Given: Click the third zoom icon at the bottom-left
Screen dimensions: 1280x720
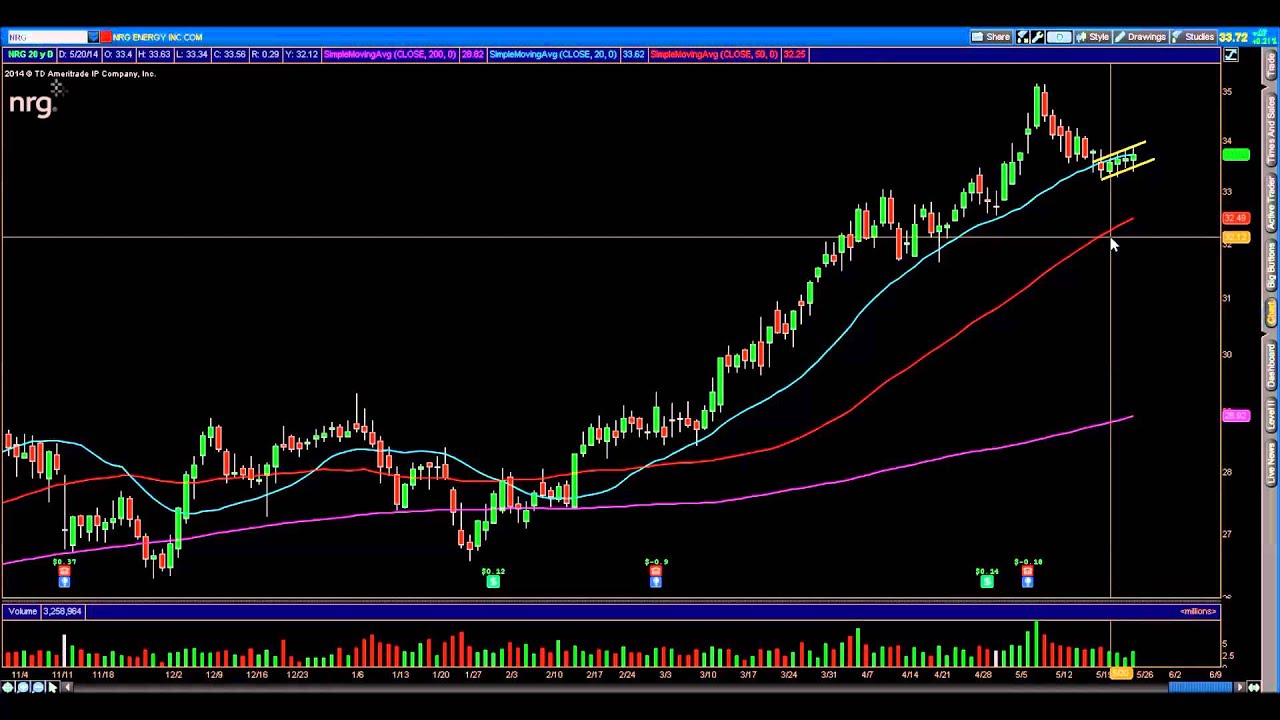Looking at the screenshot, I should [x=37, y=687].
